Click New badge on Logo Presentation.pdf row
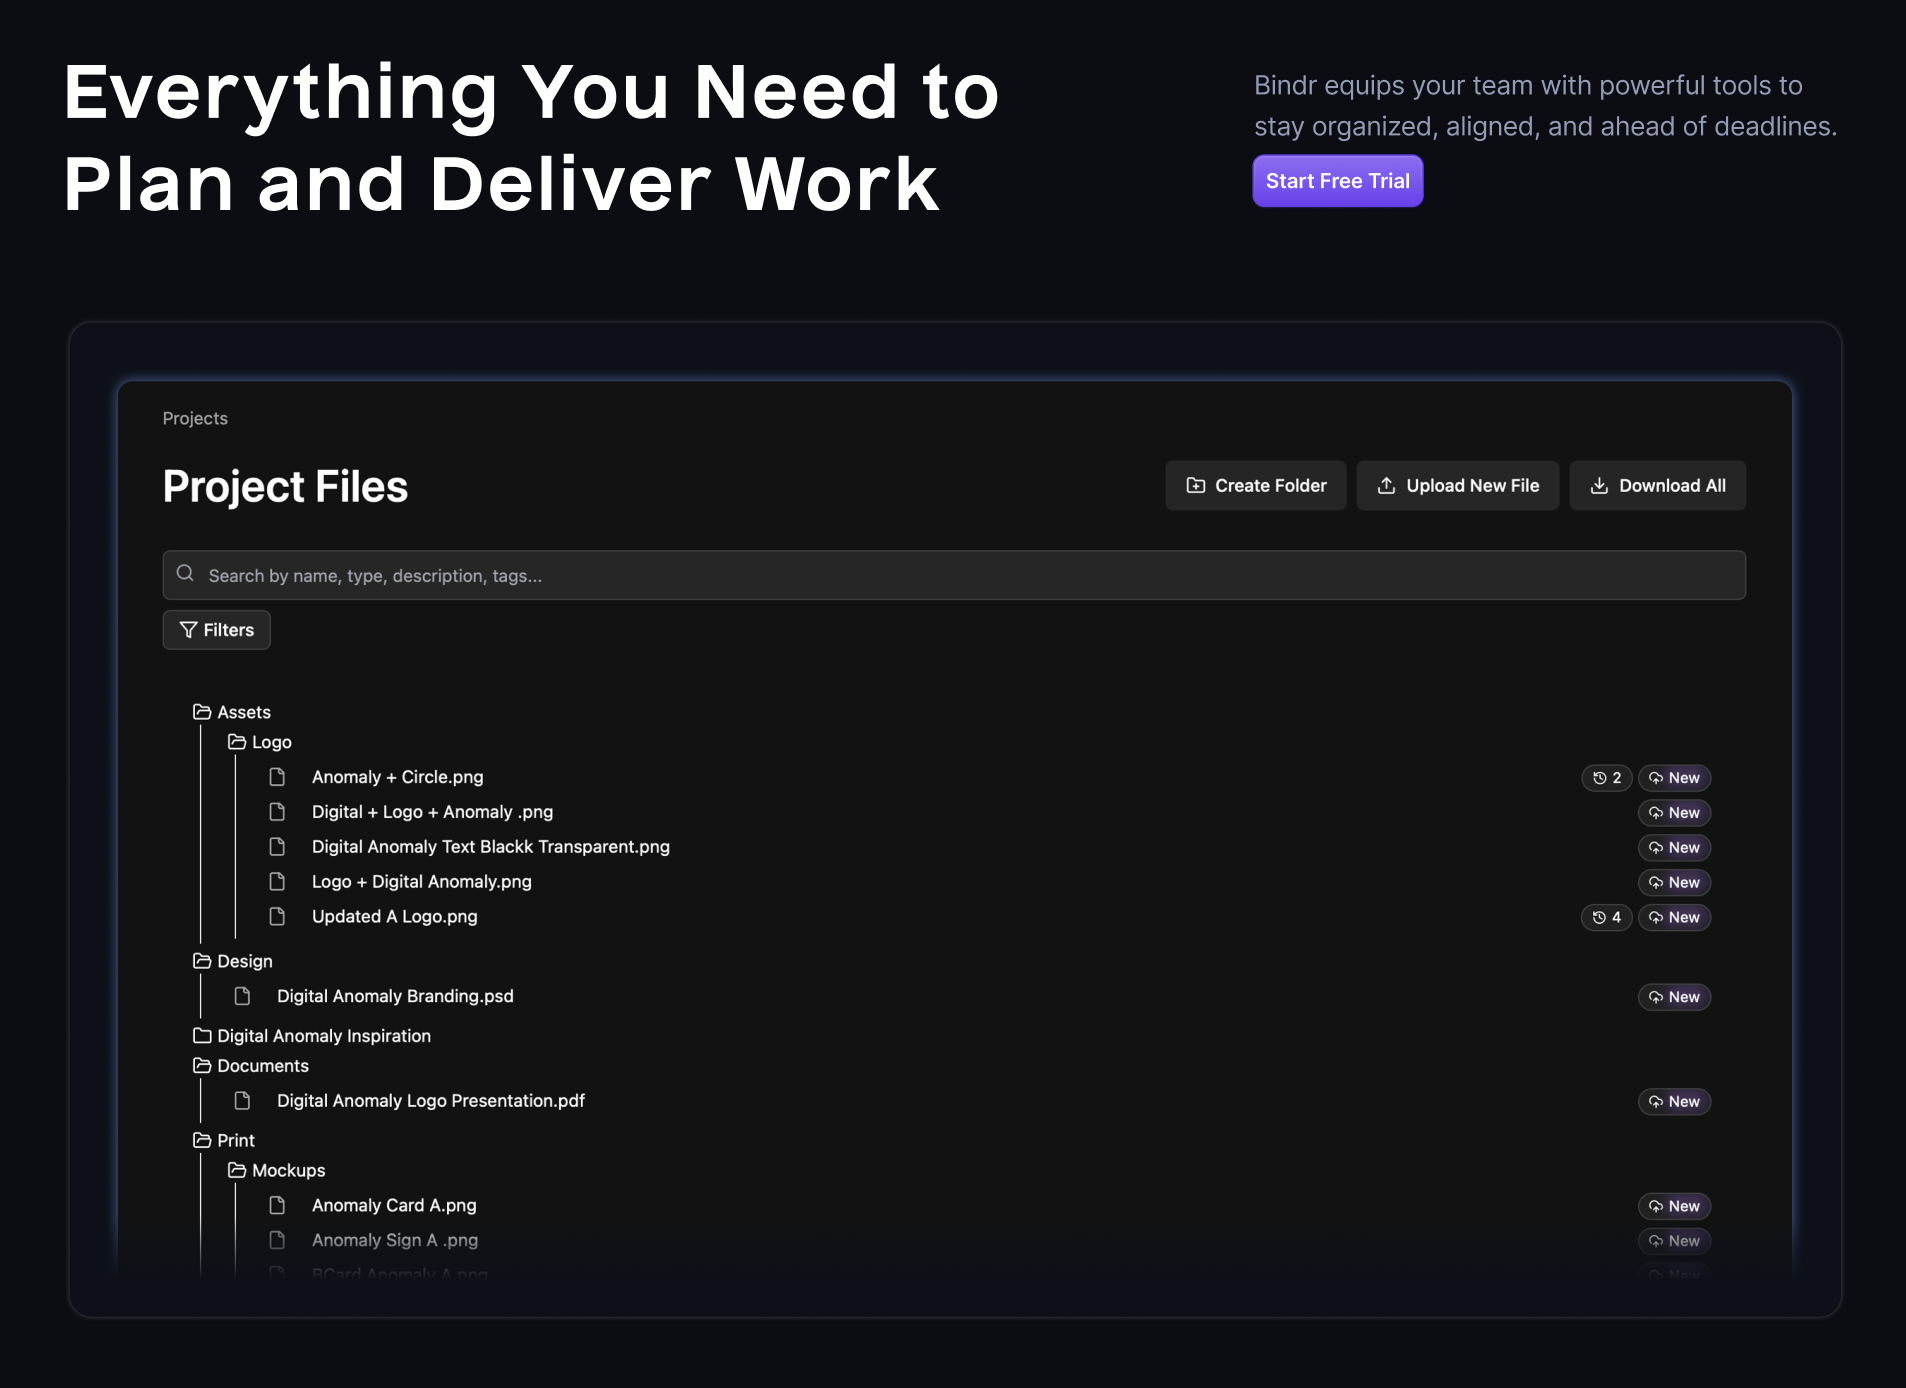 coord(1674,1102)
